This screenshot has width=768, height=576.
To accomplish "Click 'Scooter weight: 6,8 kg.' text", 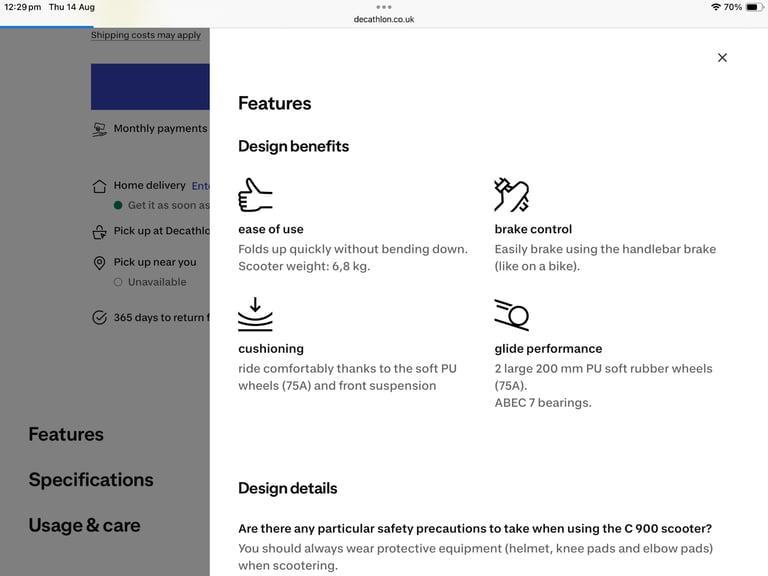I will click(304, 266).
